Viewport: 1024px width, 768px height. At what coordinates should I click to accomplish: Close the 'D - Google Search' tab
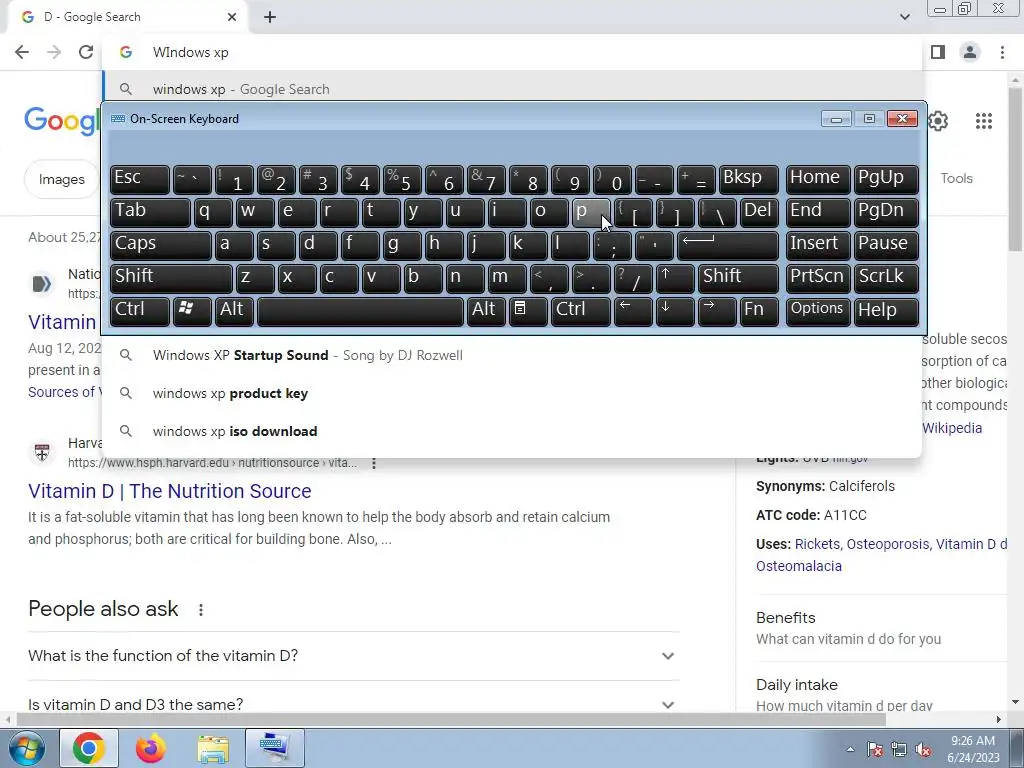tap(232, 17)
